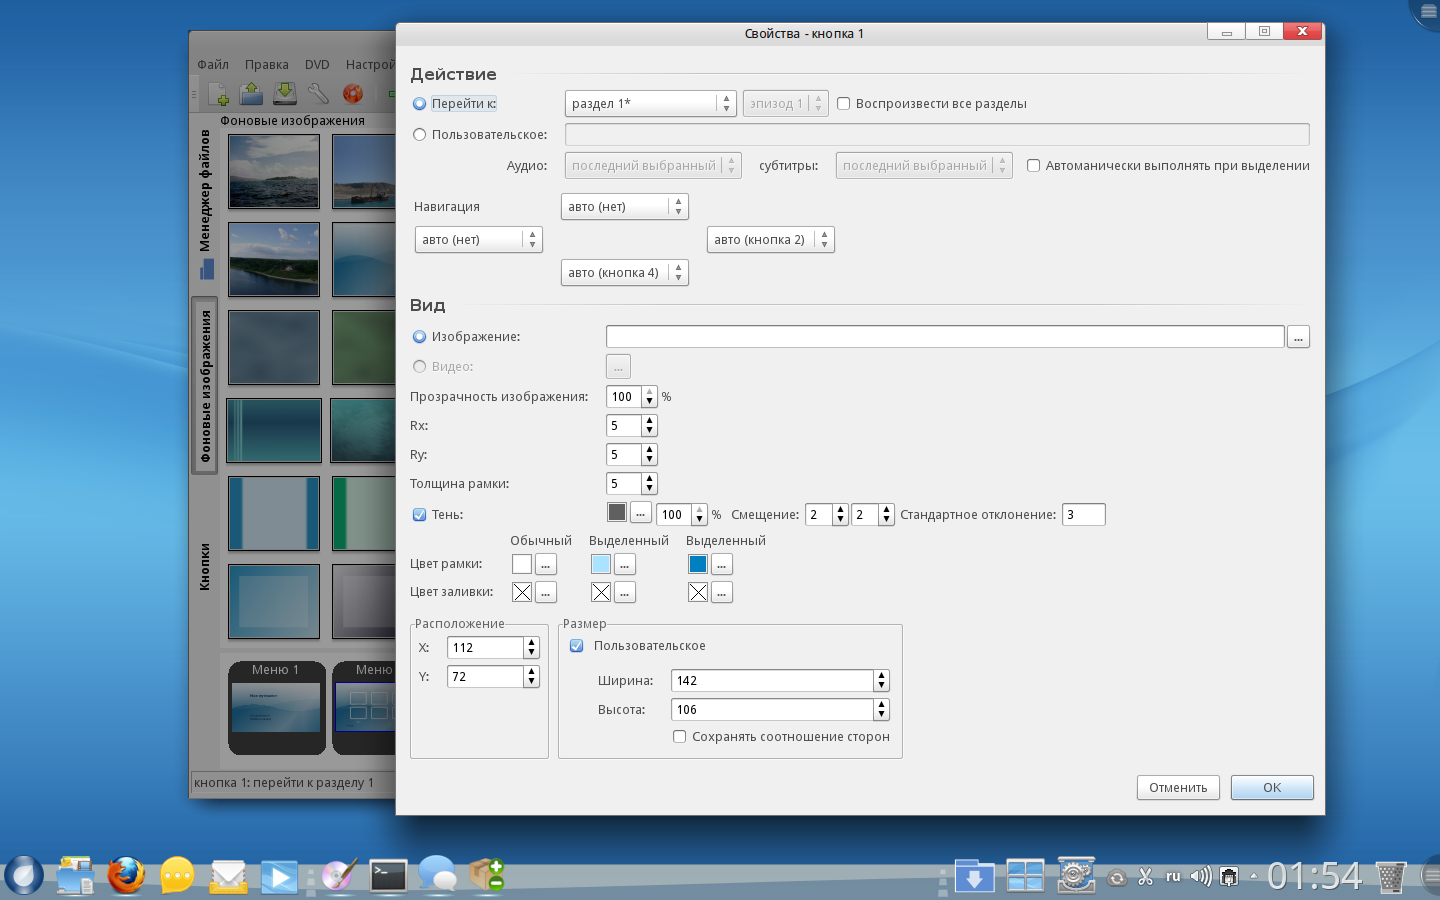Check 'Сохранять соотношение сторон' option
Screen dimensions: 1440x900
tap(680, 737)
